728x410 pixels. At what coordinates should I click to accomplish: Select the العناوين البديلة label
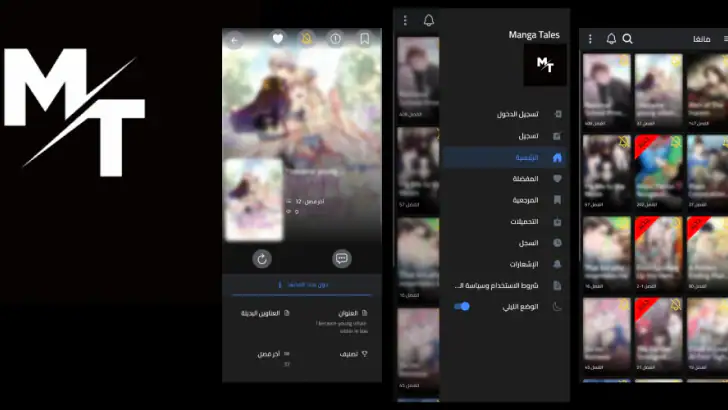pos(260,313)
